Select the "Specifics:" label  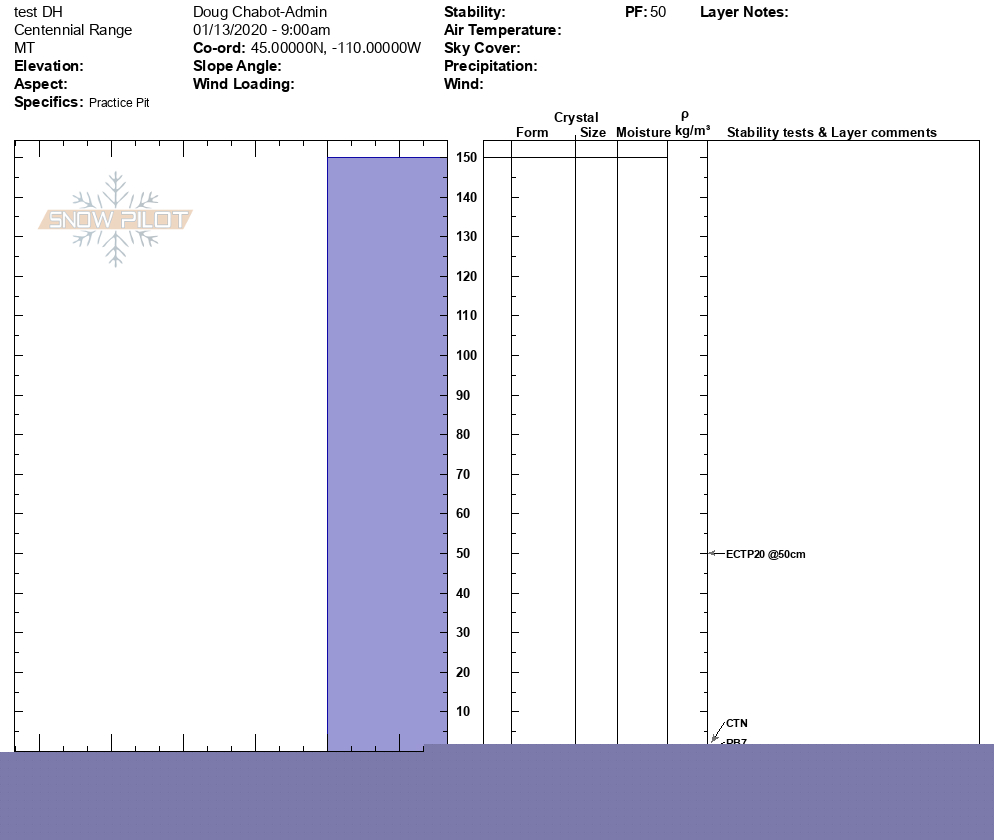pos(49,102)
